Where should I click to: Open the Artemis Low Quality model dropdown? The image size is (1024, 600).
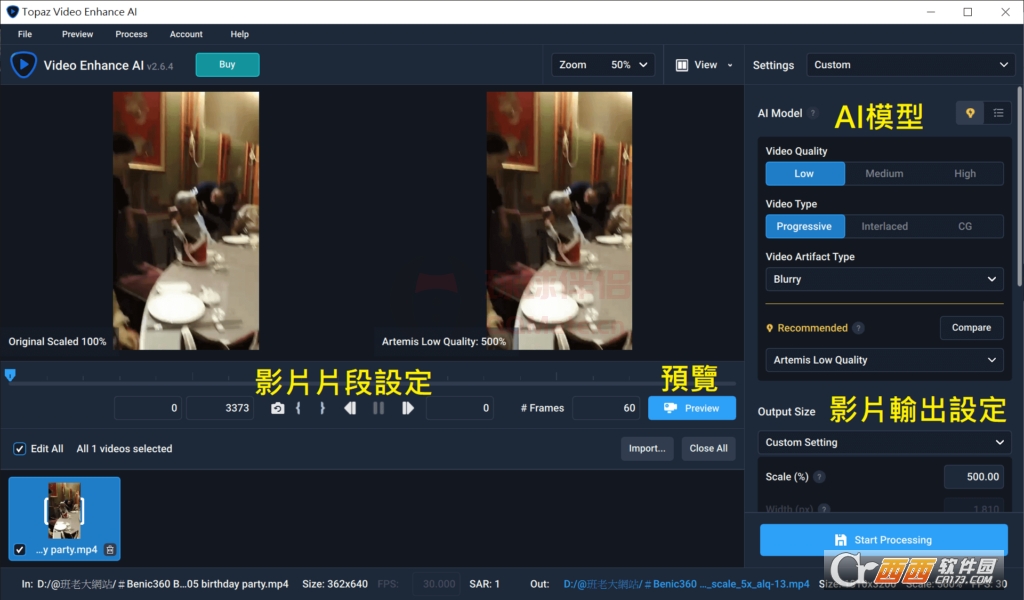(x=884, y=360)
